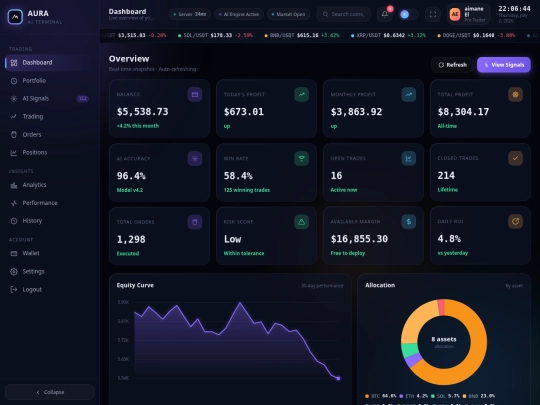The width and height of the screenshot is (540, 405).
Task: Click the Risk Score warning triangle icon
Action: pos(302,222)
